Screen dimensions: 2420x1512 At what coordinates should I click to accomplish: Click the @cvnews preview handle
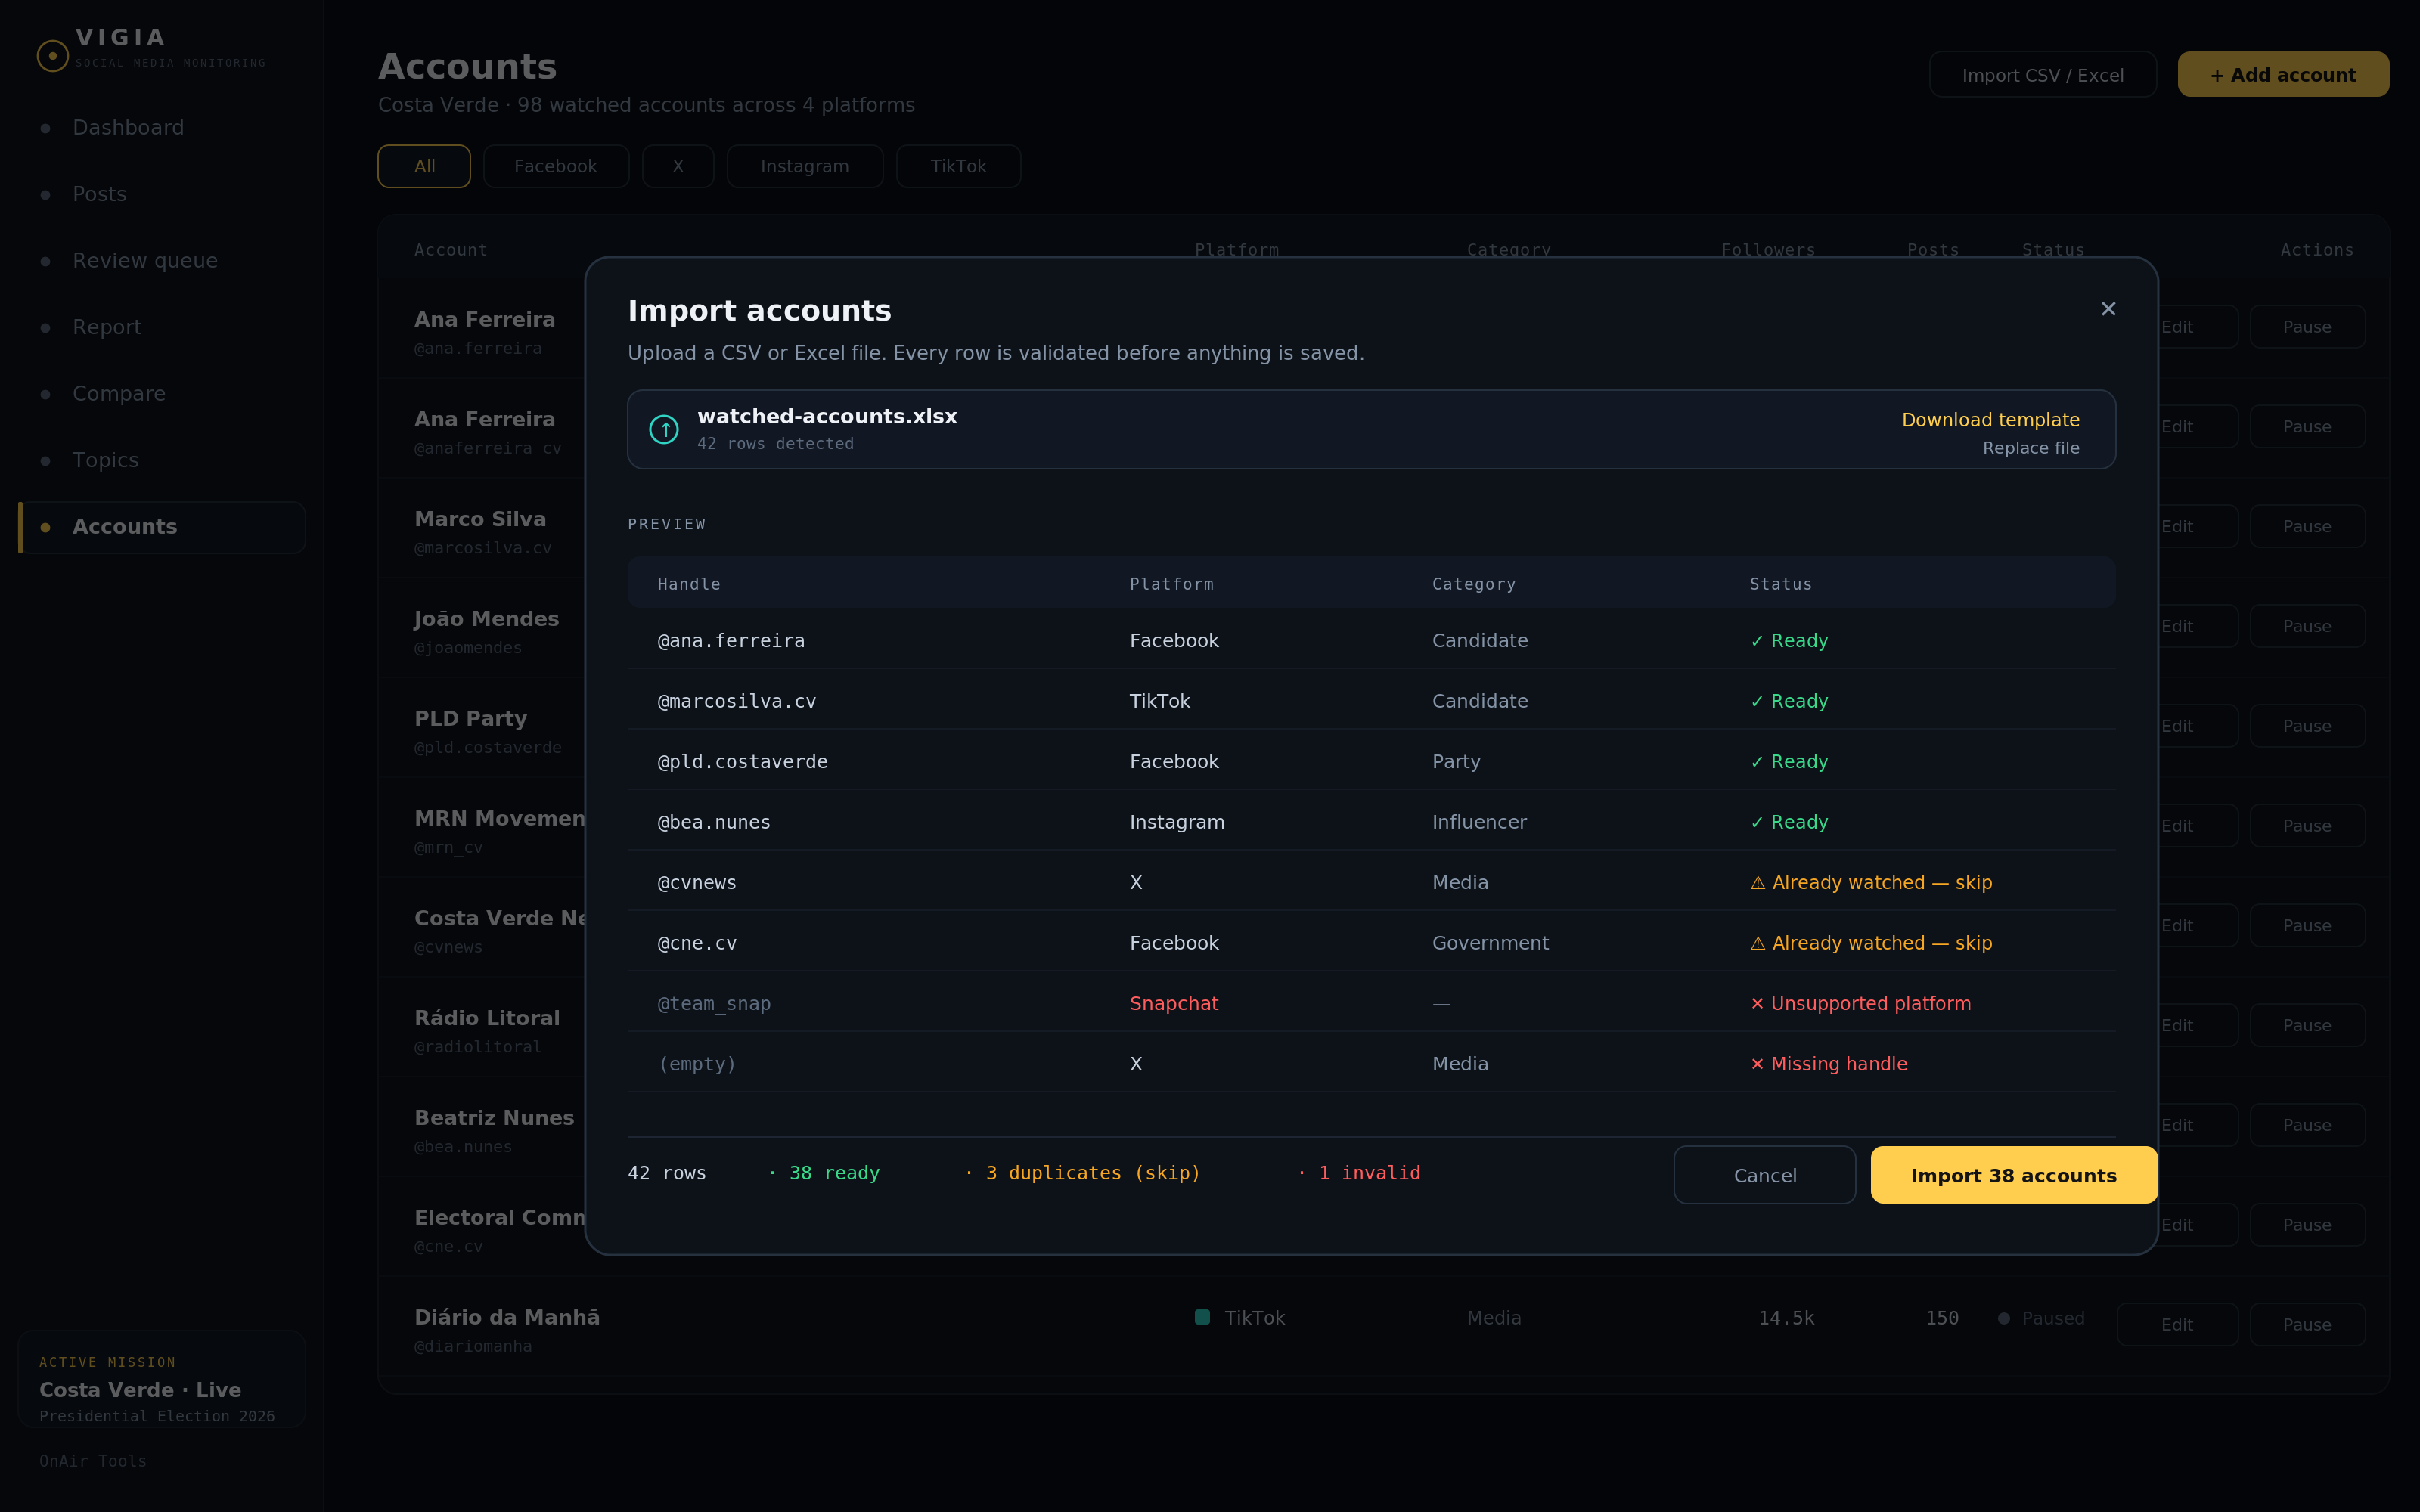(x=697, y=882)
